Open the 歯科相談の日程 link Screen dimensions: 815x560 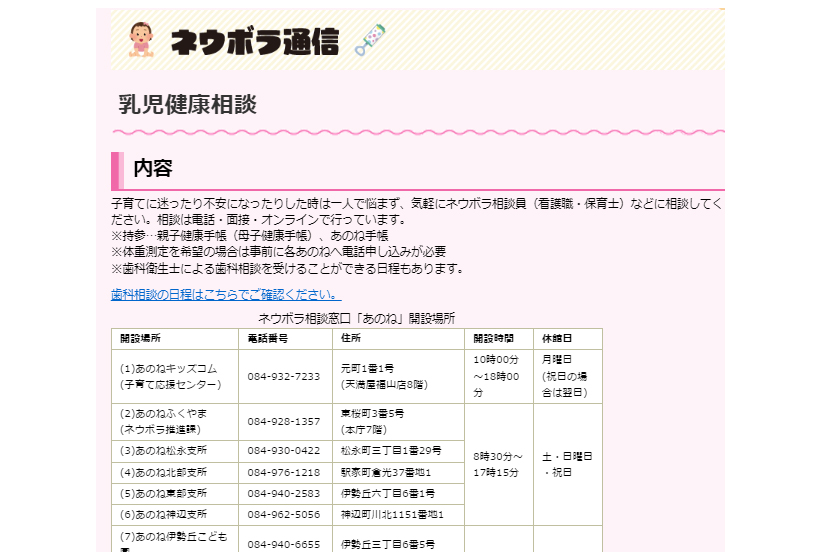225,295
